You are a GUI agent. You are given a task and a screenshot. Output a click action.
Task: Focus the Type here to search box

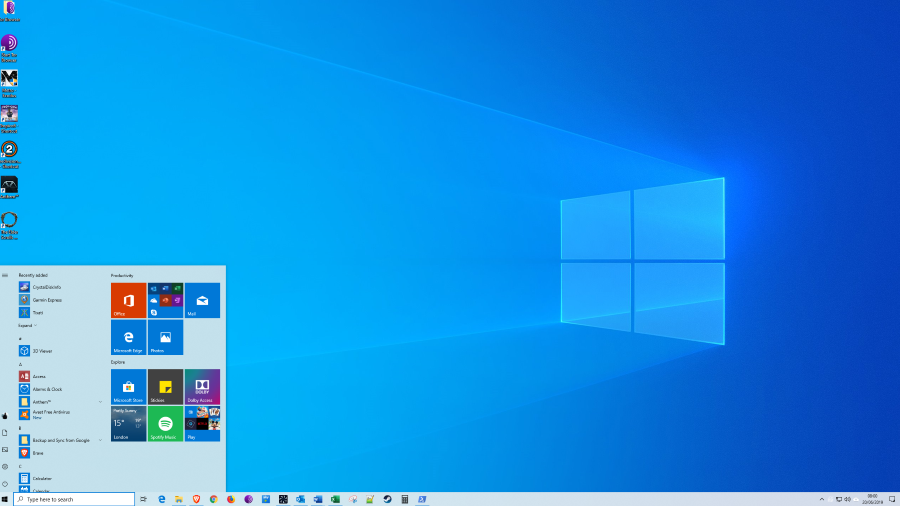click(74, 499)
